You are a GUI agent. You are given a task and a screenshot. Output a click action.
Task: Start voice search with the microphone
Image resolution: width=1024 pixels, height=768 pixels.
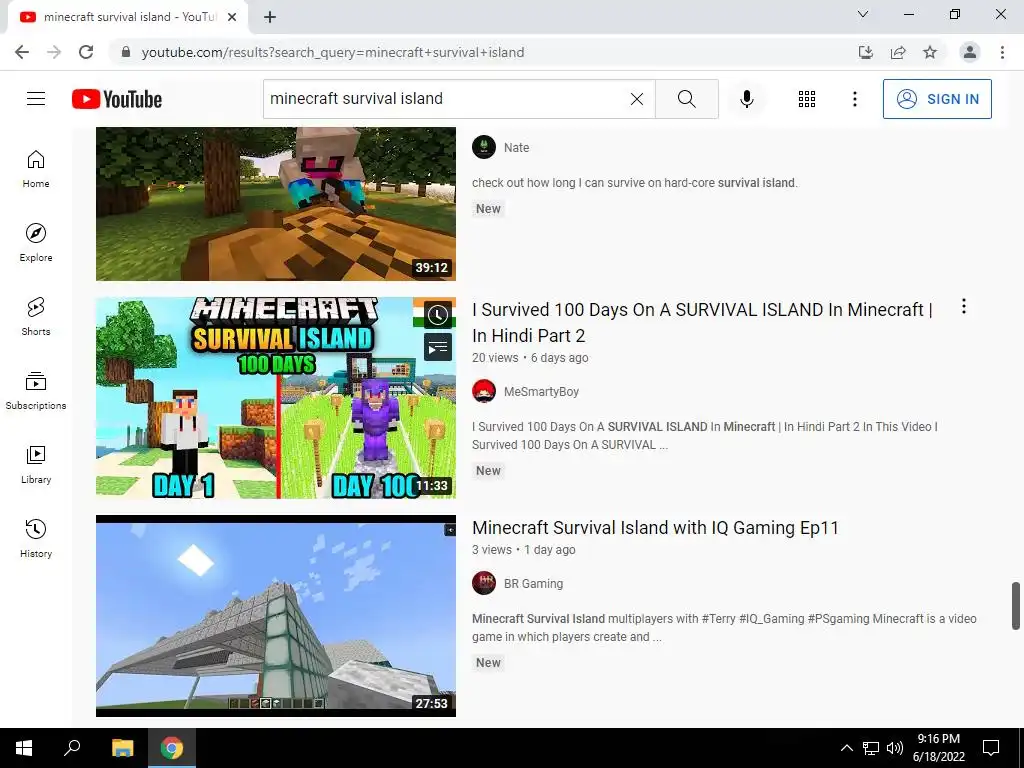pyautogui.click(x=747, y=99)
